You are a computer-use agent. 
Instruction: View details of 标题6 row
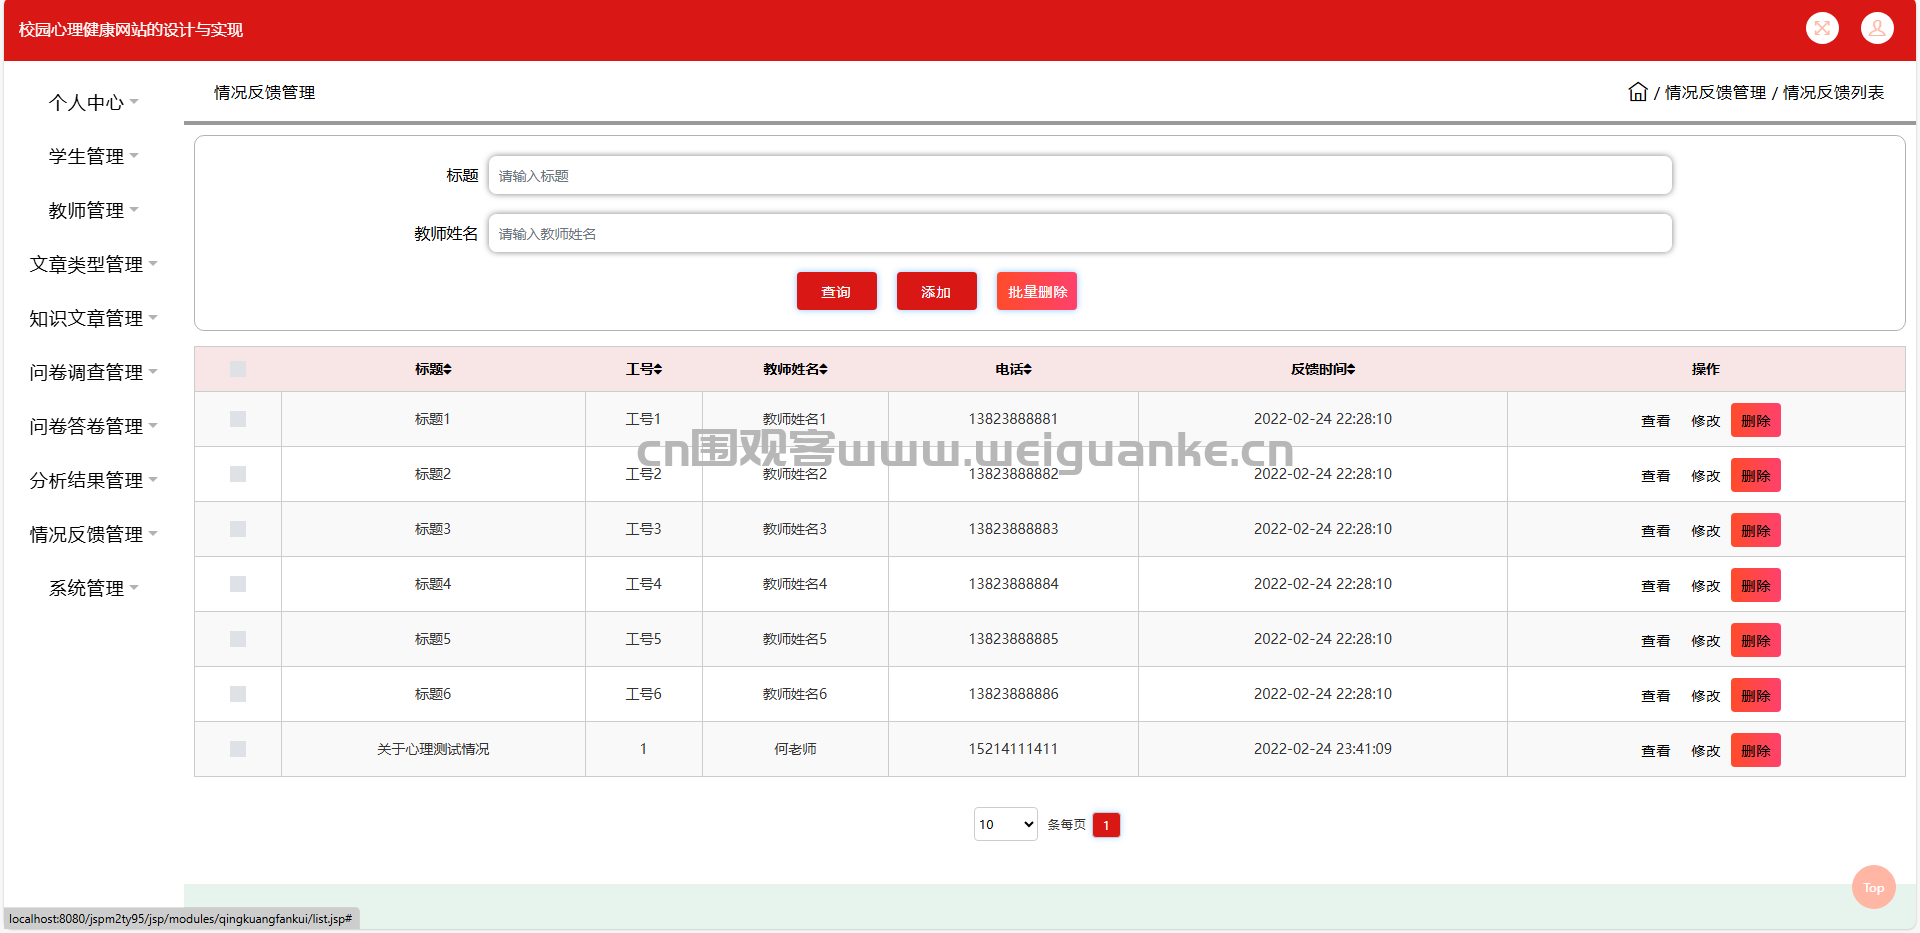point(1656,696)
